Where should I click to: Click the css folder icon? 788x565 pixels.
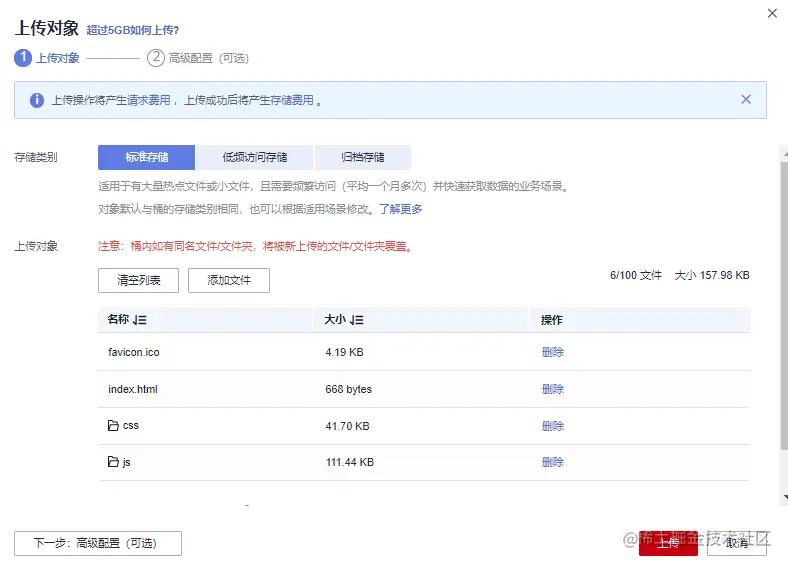click(x=113, y=426)
